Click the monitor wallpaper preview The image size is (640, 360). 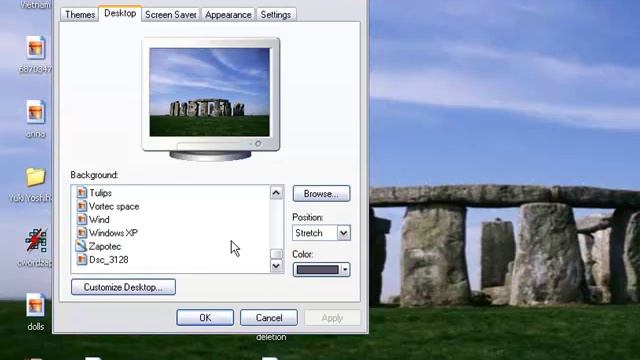[x=209, y=92]
